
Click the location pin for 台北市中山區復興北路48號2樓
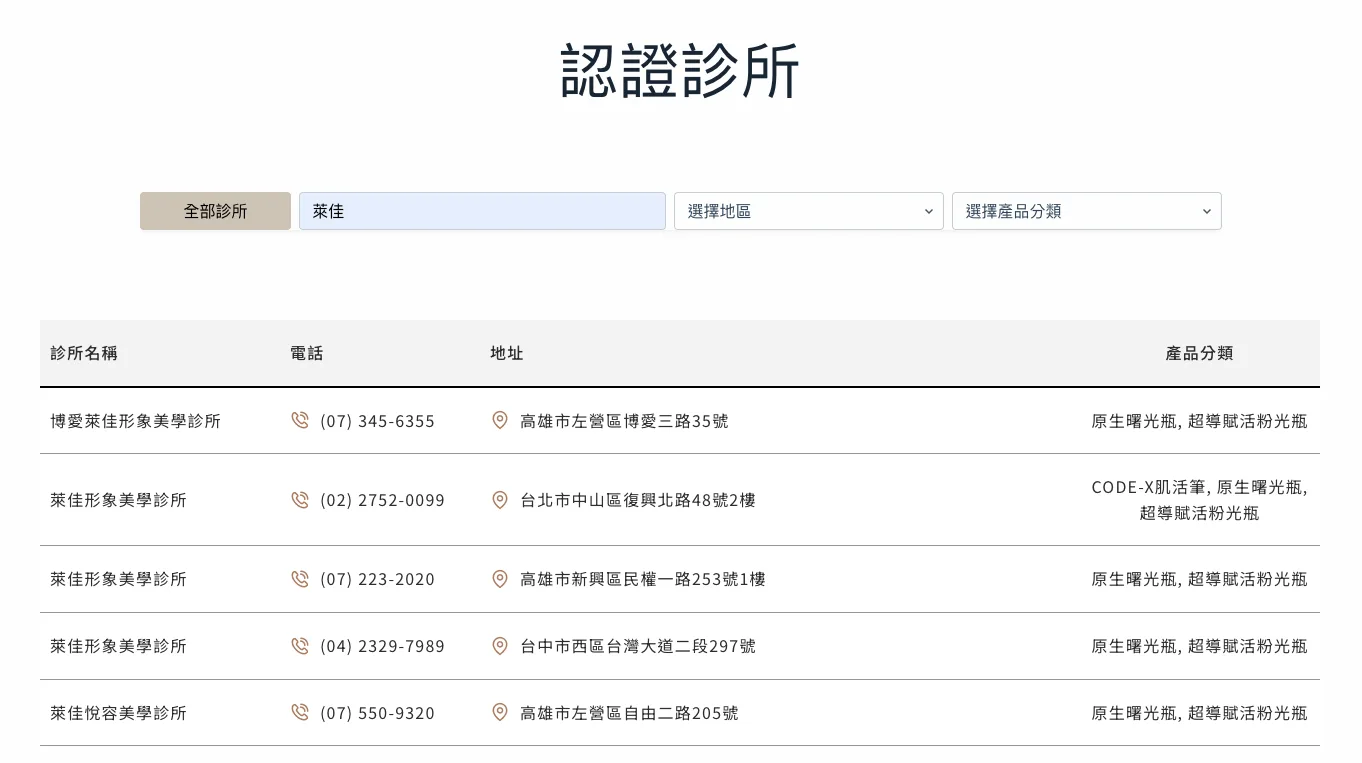tap(500, 500)
